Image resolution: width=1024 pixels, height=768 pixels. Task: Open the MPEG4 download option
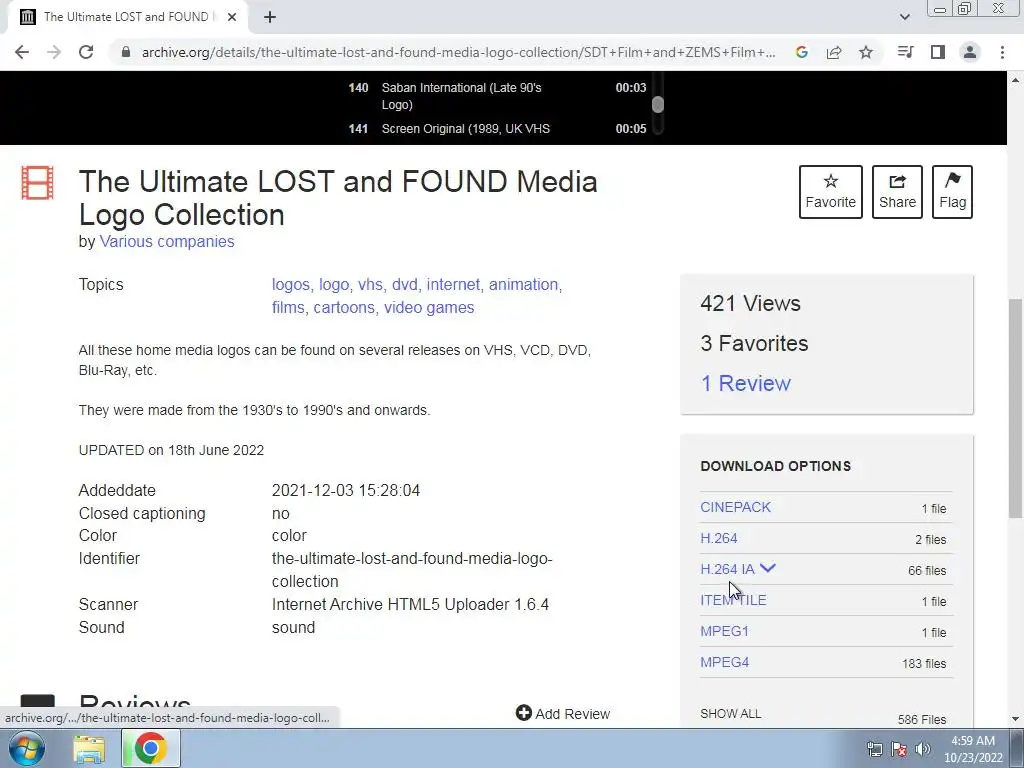click(x=724, y=662)
